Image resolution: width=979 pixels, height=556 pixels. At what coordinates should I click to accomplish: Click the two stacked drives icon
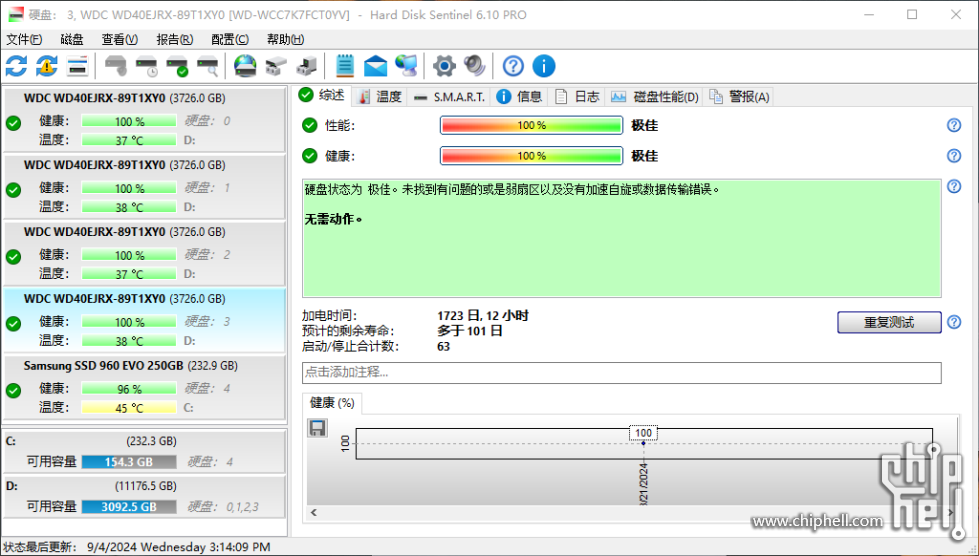point(276,66)
